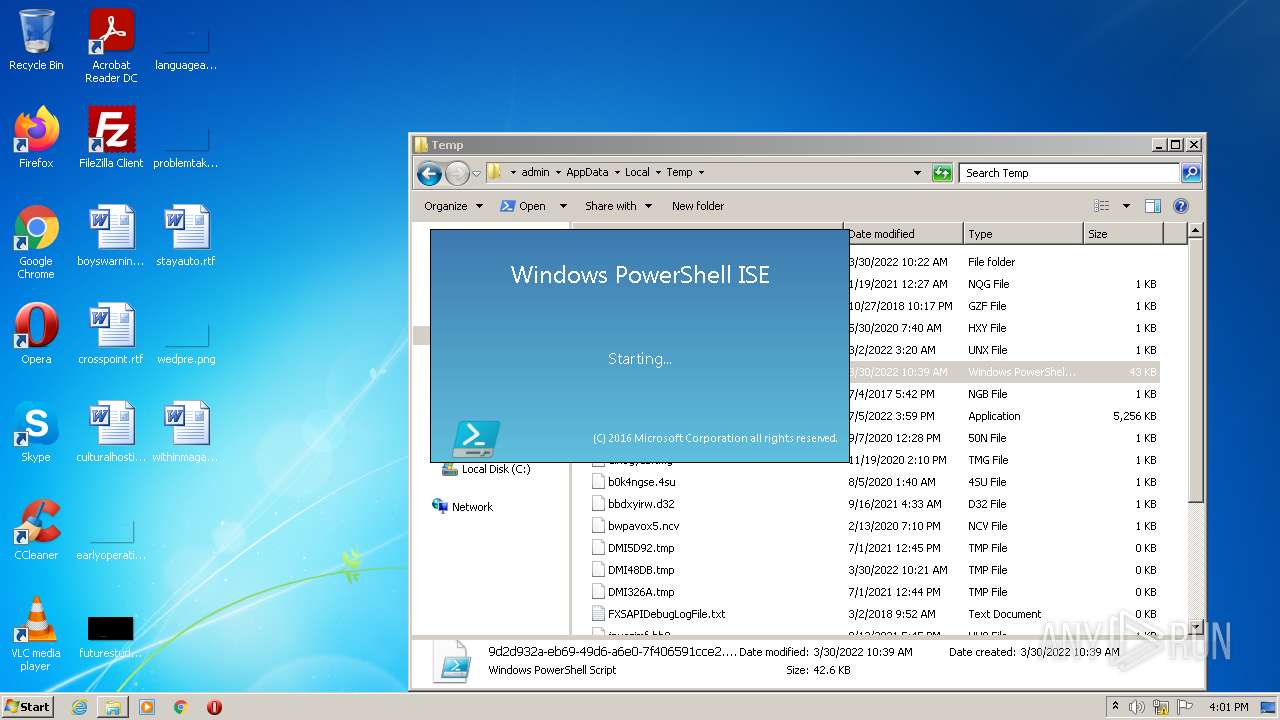Screen dimensions: 1280x720
Task: Expand the arrow after Local in breadcrumb
Action: (658, 173)
